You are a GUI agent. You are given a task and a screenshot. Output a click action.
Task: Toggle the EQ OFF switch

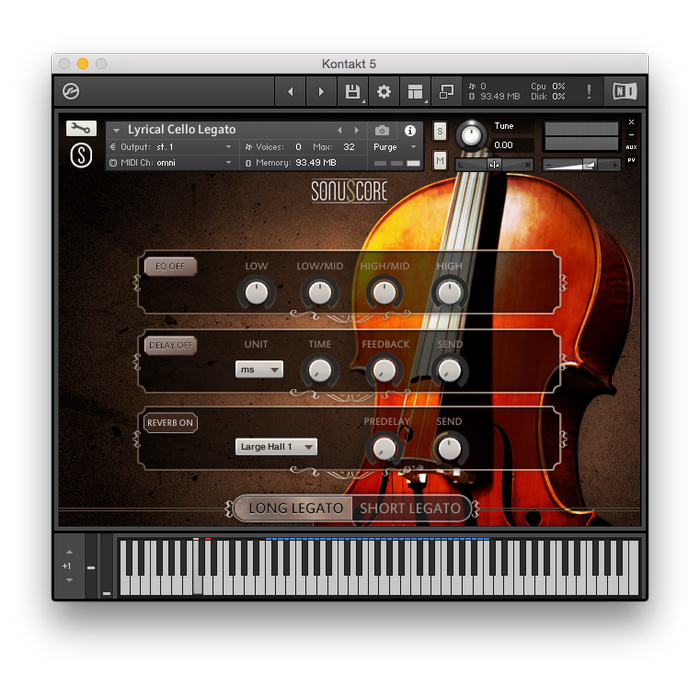pos(170,267)
